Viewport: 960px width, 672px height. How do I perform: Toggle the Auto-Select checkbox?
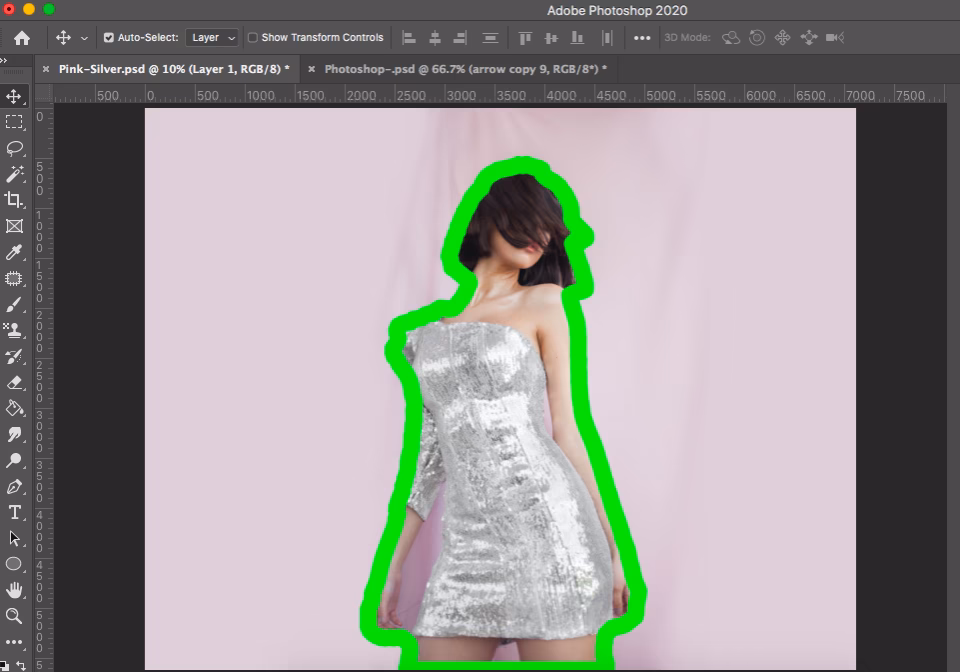pos(107,37)
